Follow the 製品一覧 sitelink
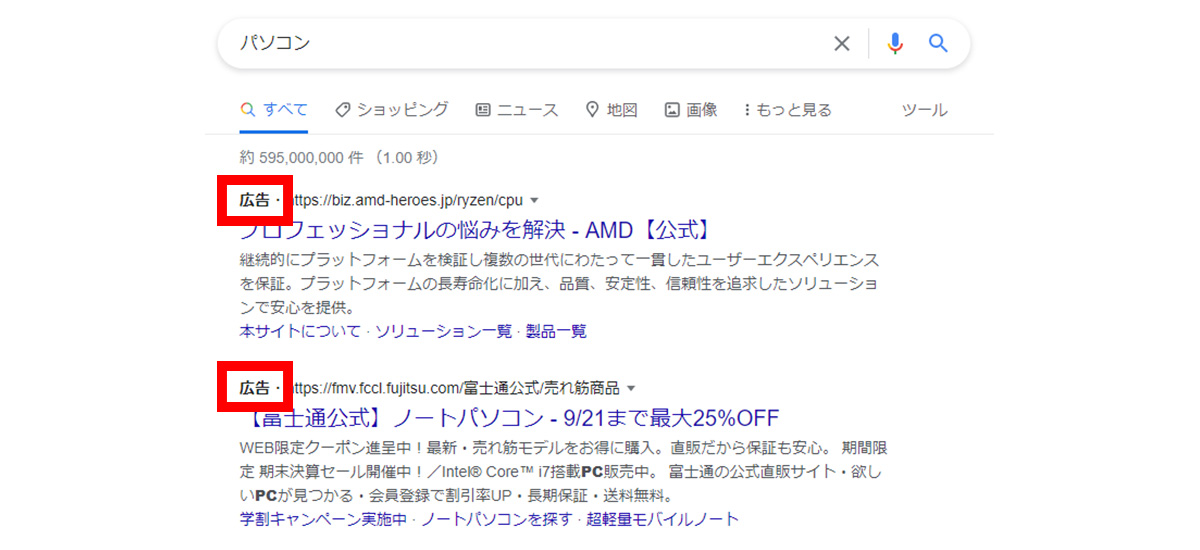Viewport: 1200px width, 550px height. tap(556, 331)
